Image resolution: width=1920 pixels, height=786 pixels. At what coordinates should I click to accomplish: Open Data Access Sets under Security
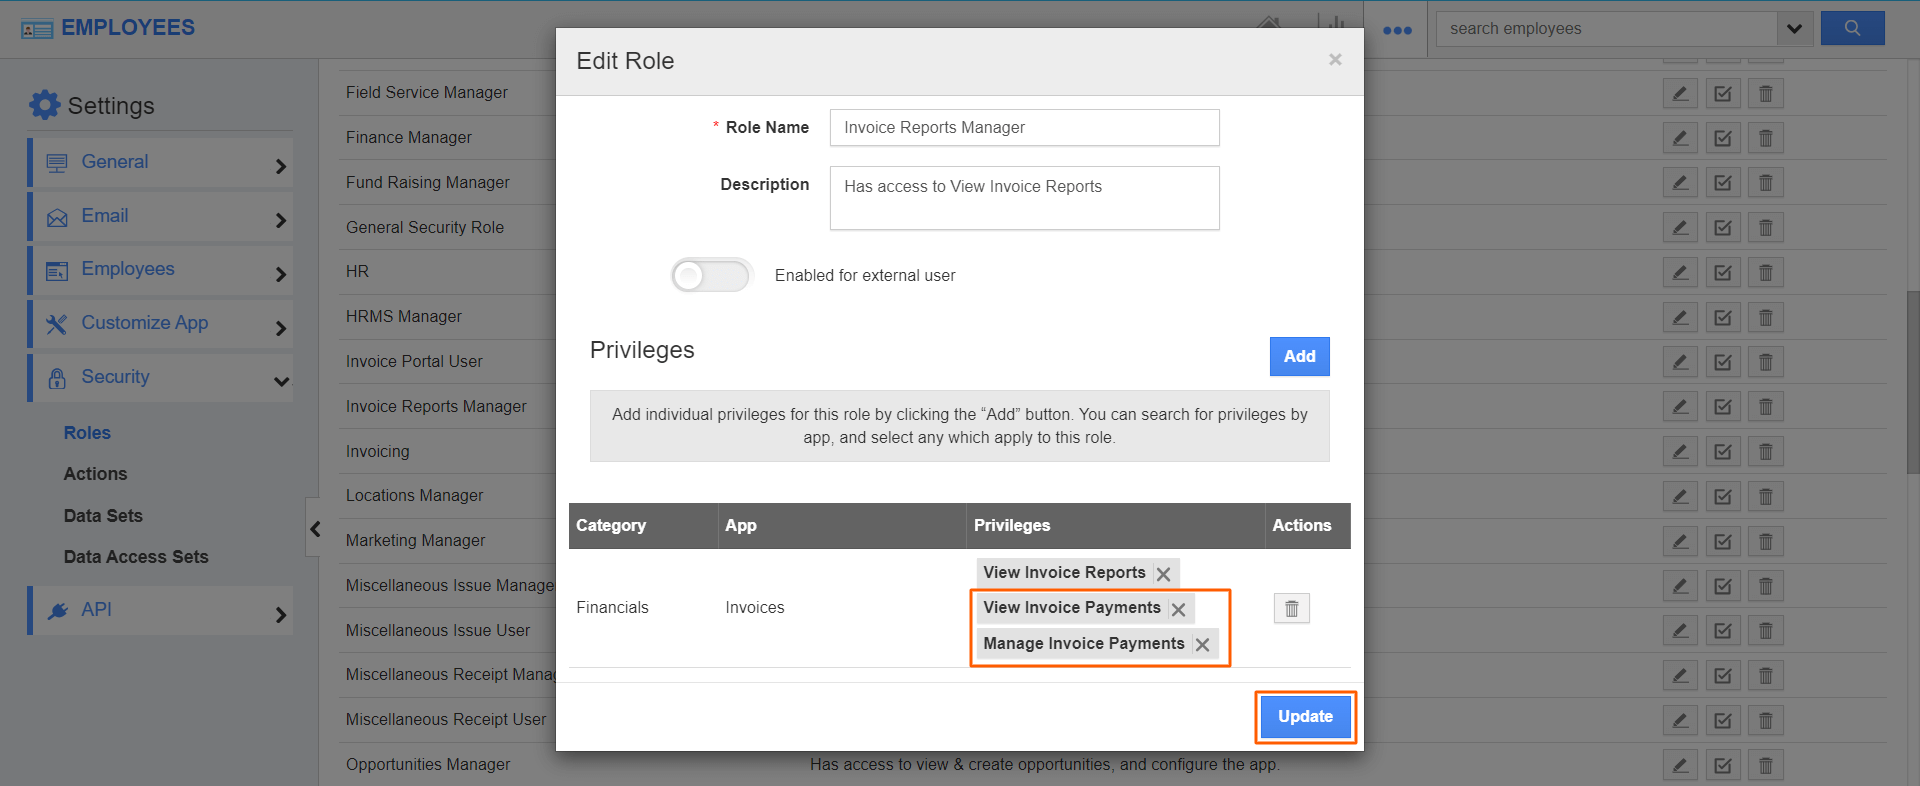point(136,557)
